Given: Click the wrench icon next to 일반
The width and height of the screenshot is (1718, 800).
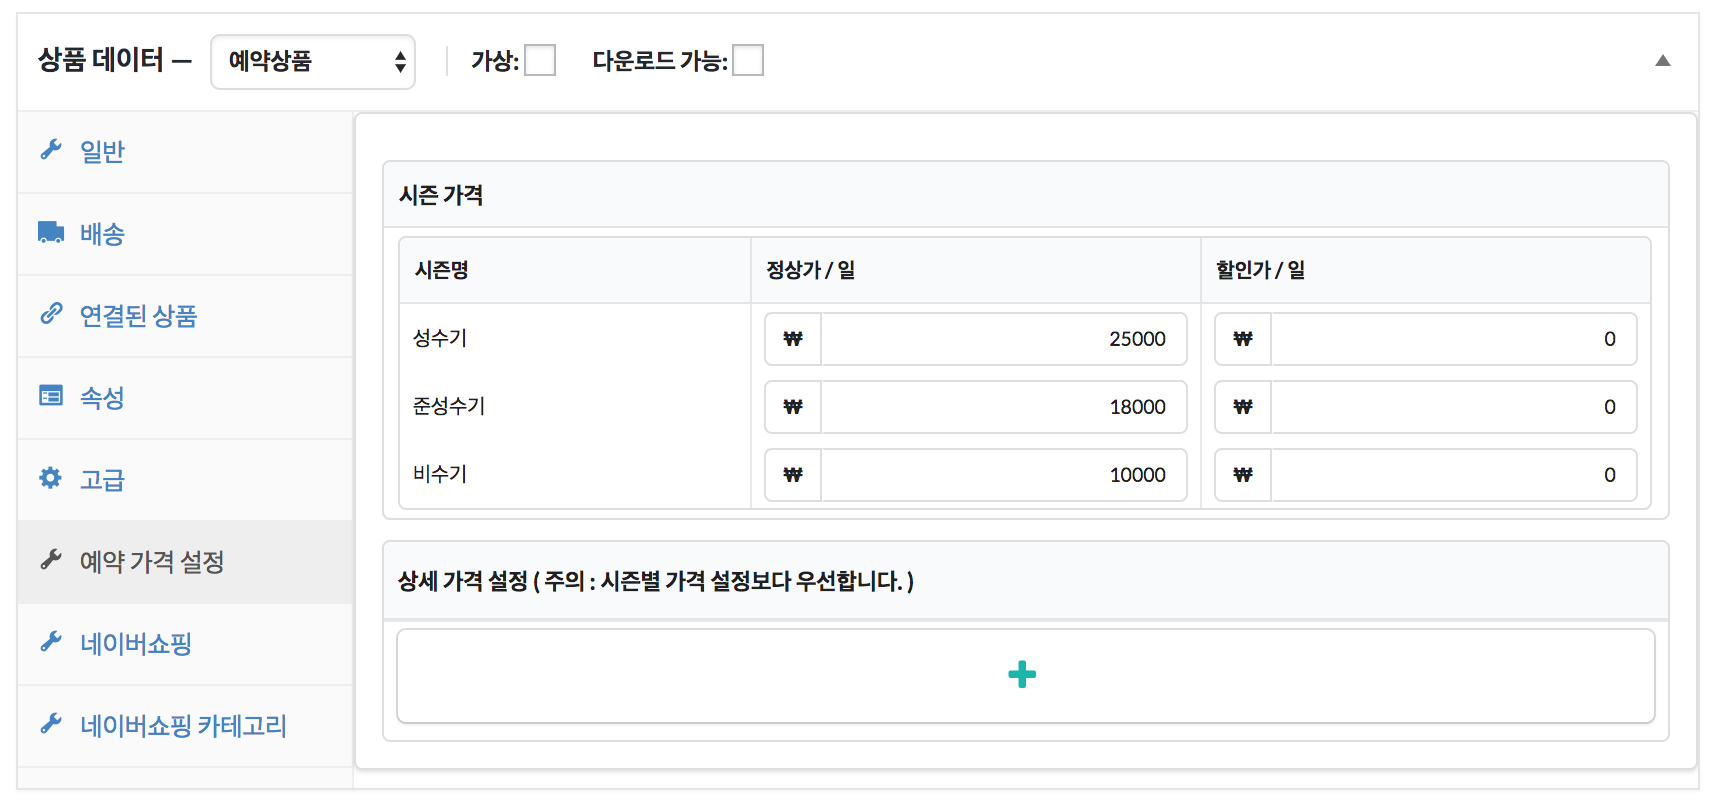Looking at the screenshot, I should (x=51, y=150).
